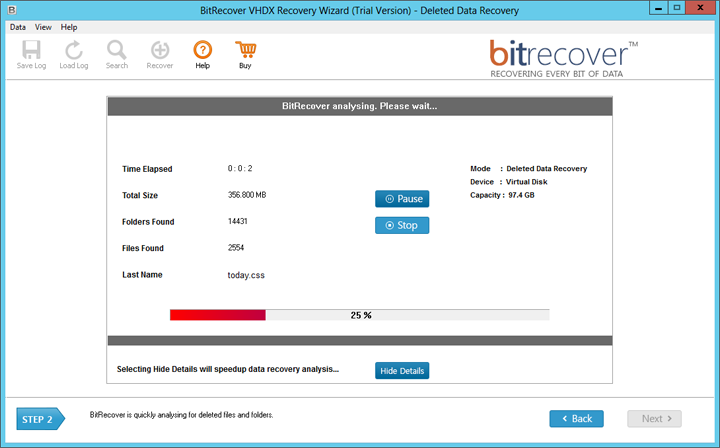Click the Time Elapsed label
The height and width of the screenshot is (448, 720).
click(x=147, y=169)
